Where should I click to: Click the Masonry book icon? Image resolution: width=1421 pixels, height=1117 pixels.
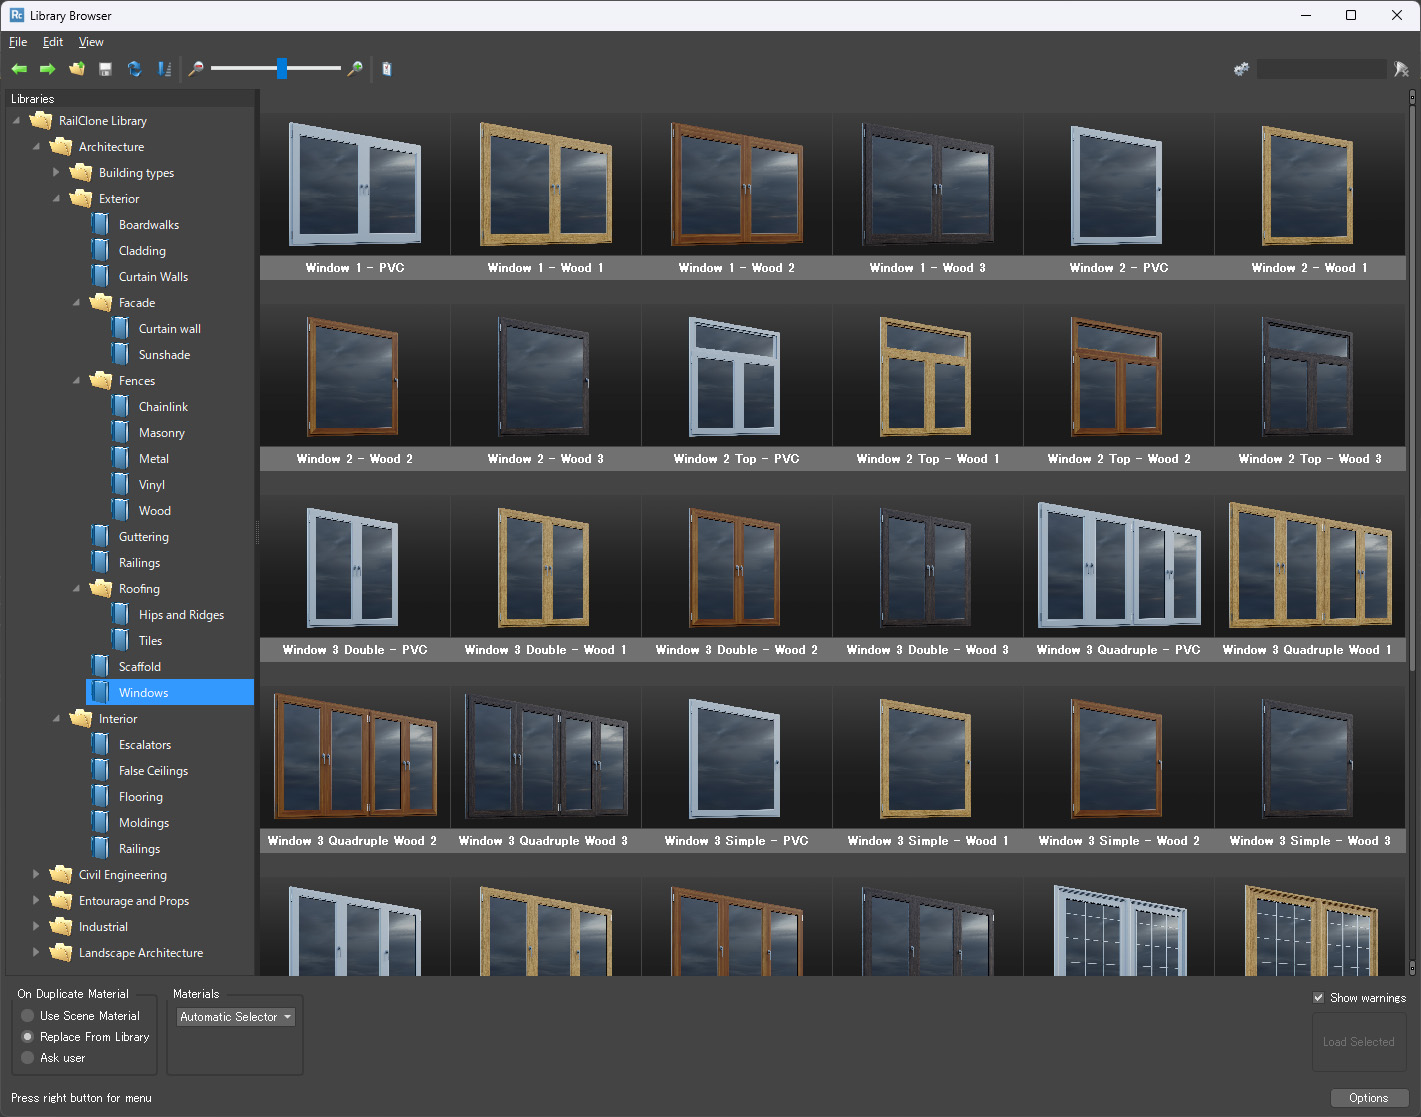[x=120, y=433]
